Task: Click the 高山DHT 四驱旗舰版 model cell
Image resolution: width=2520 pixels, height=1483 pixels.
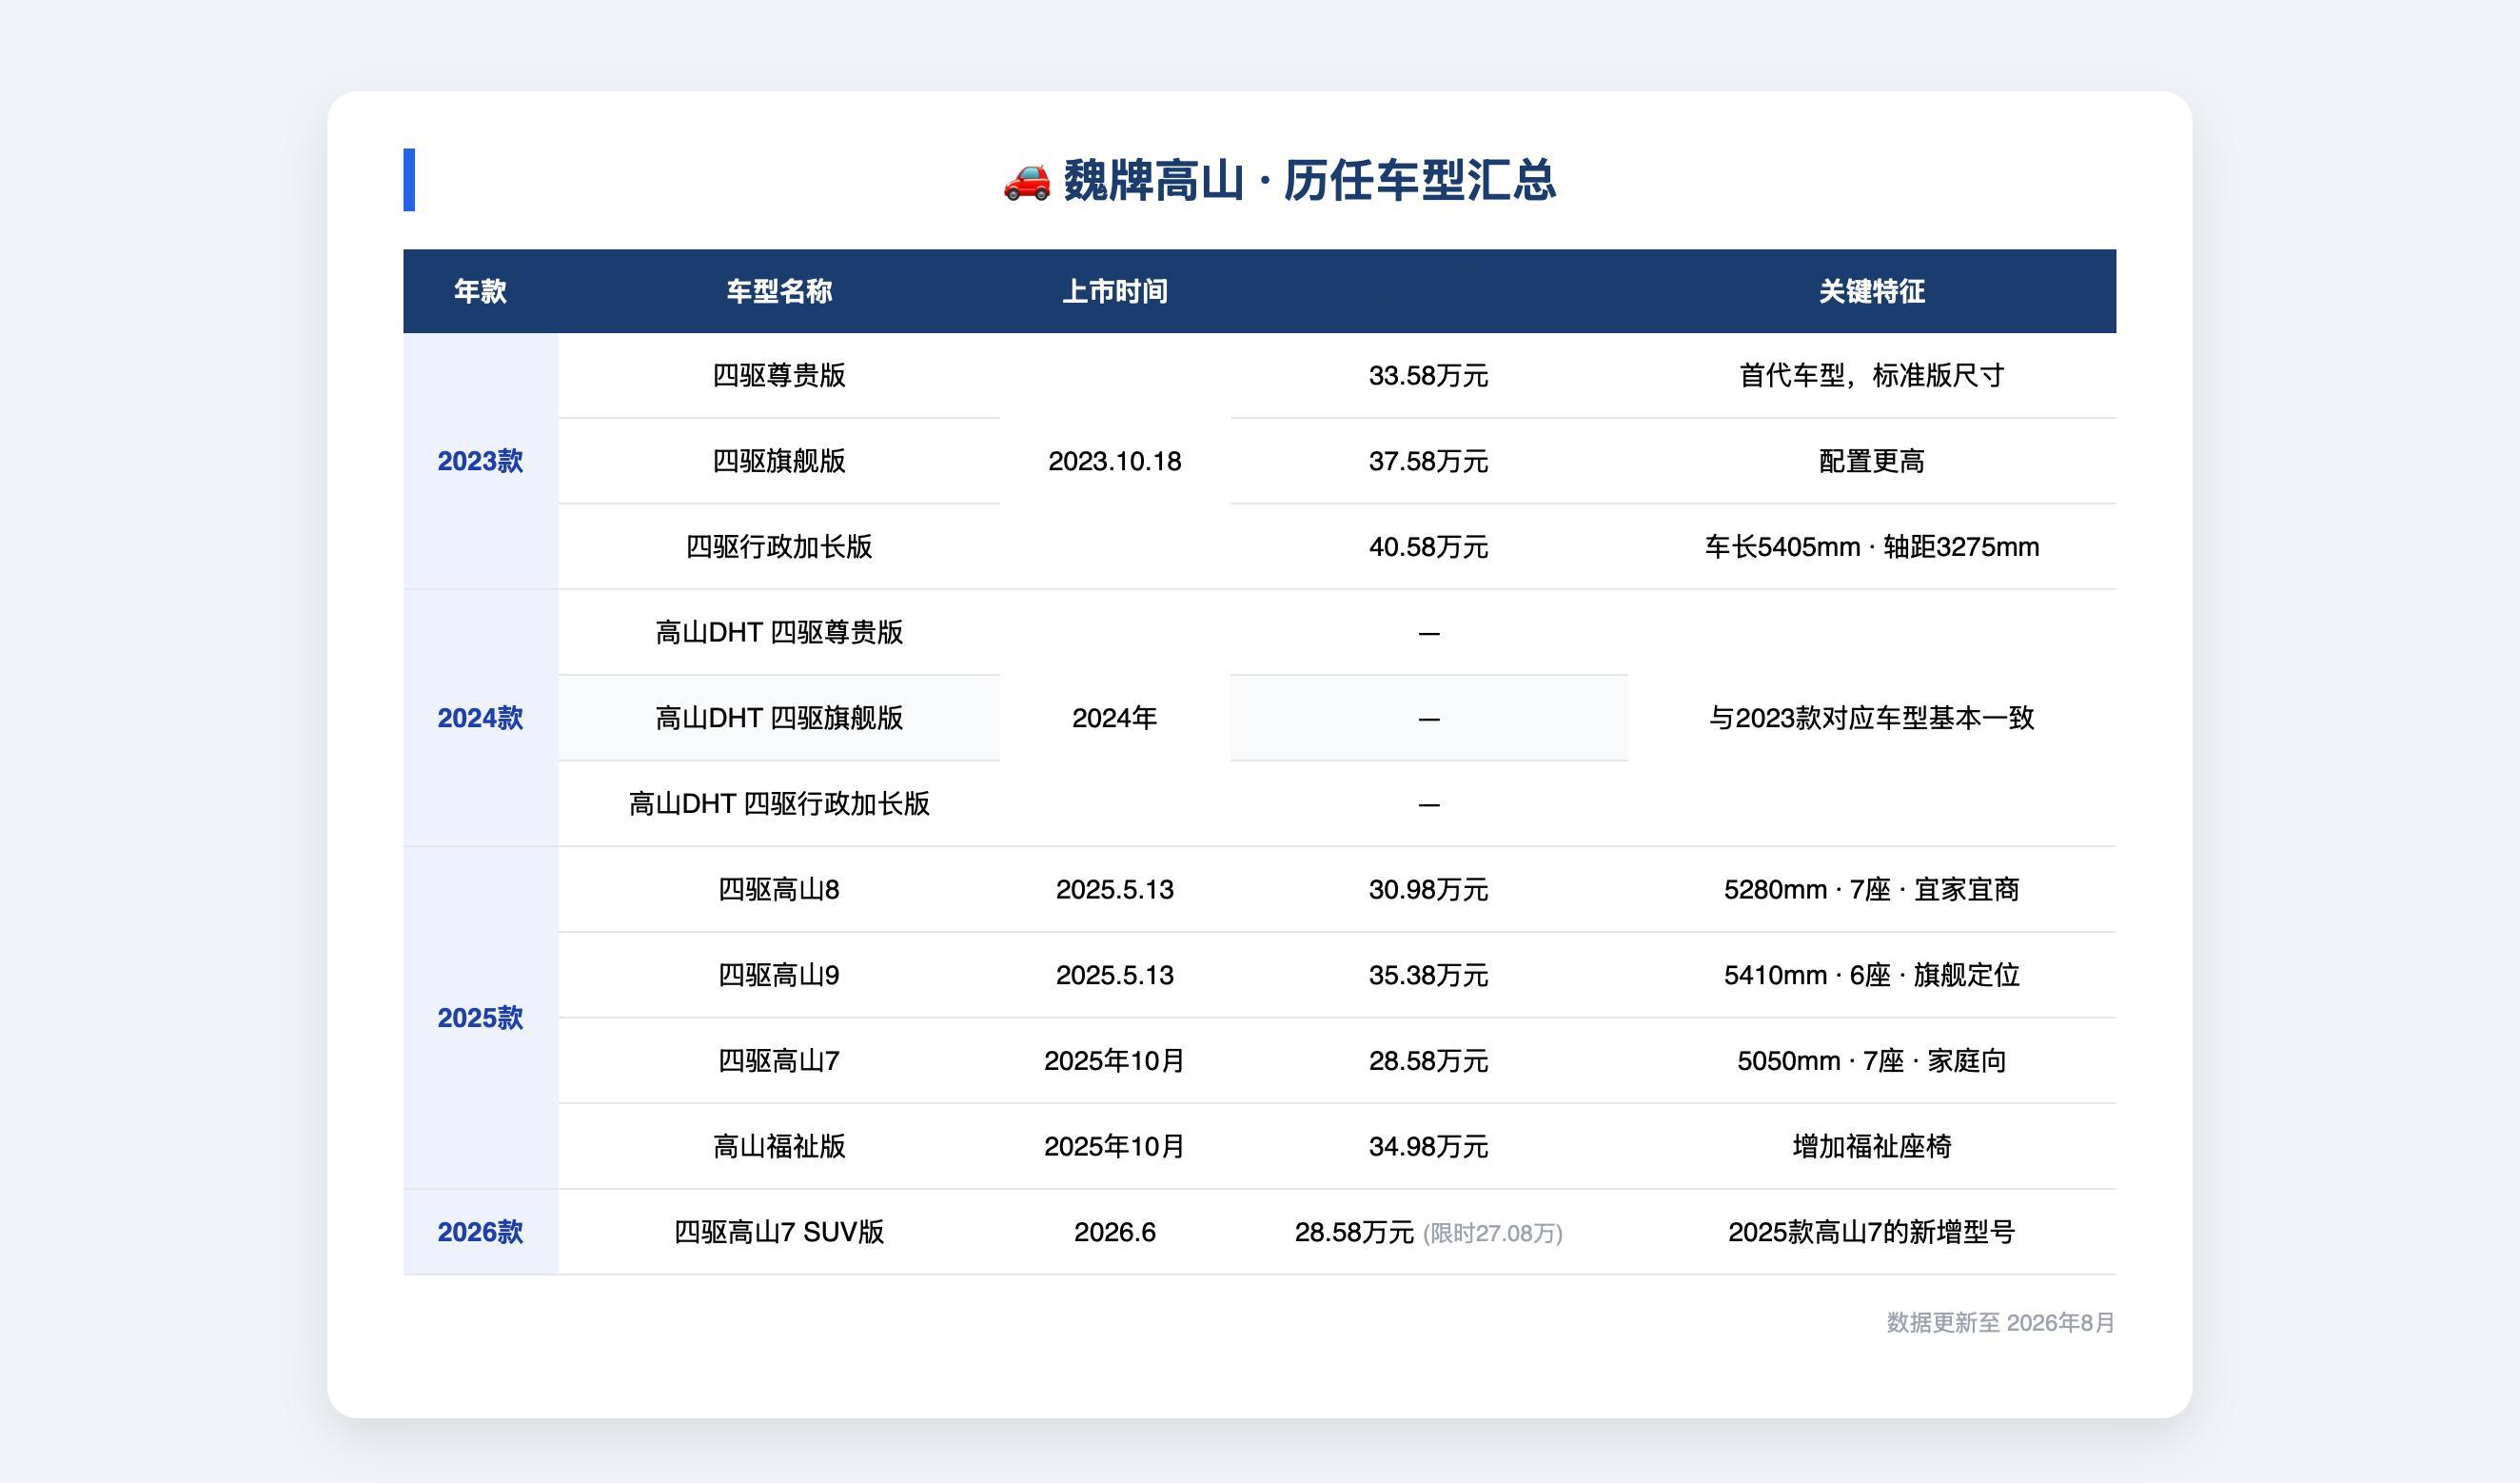Action: tap(779, 718)
